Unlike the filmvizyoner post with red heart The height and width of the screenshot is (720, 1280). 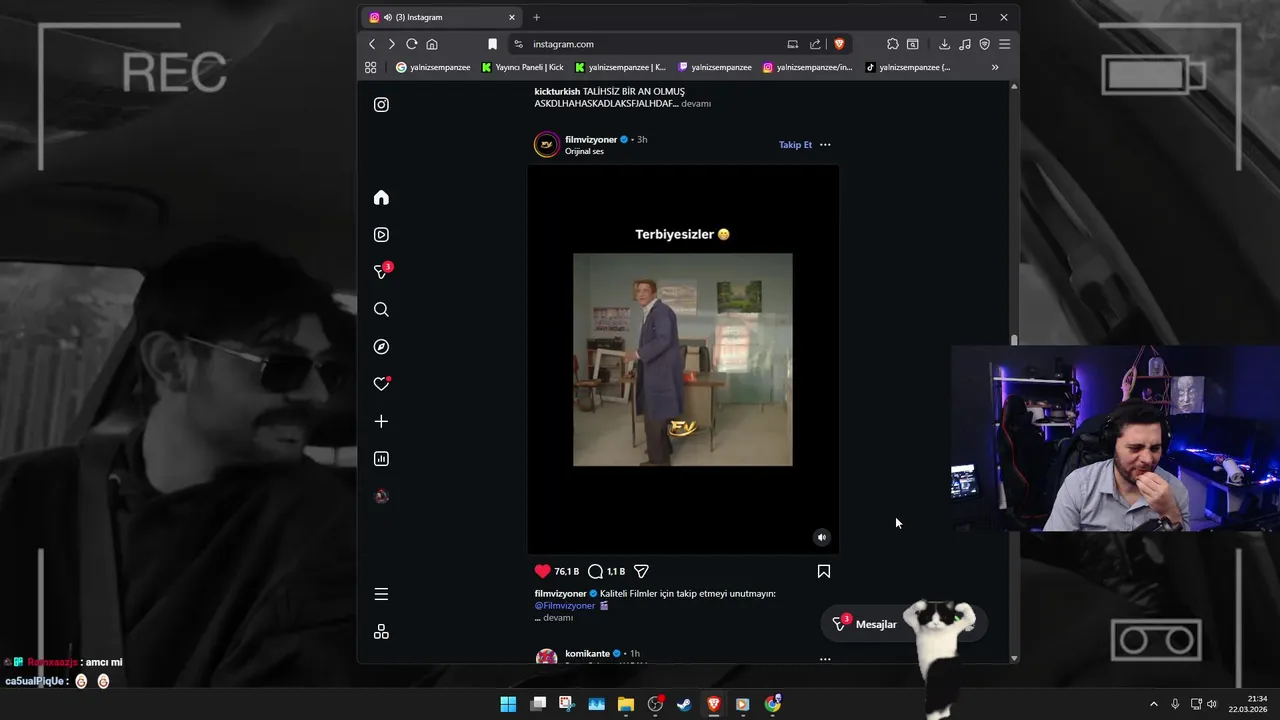click(x=542, y=571)
